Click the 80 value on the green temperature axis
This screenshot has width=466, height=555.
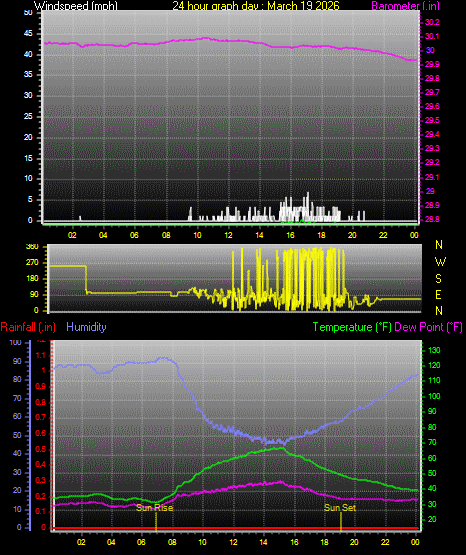click(432, 428)
